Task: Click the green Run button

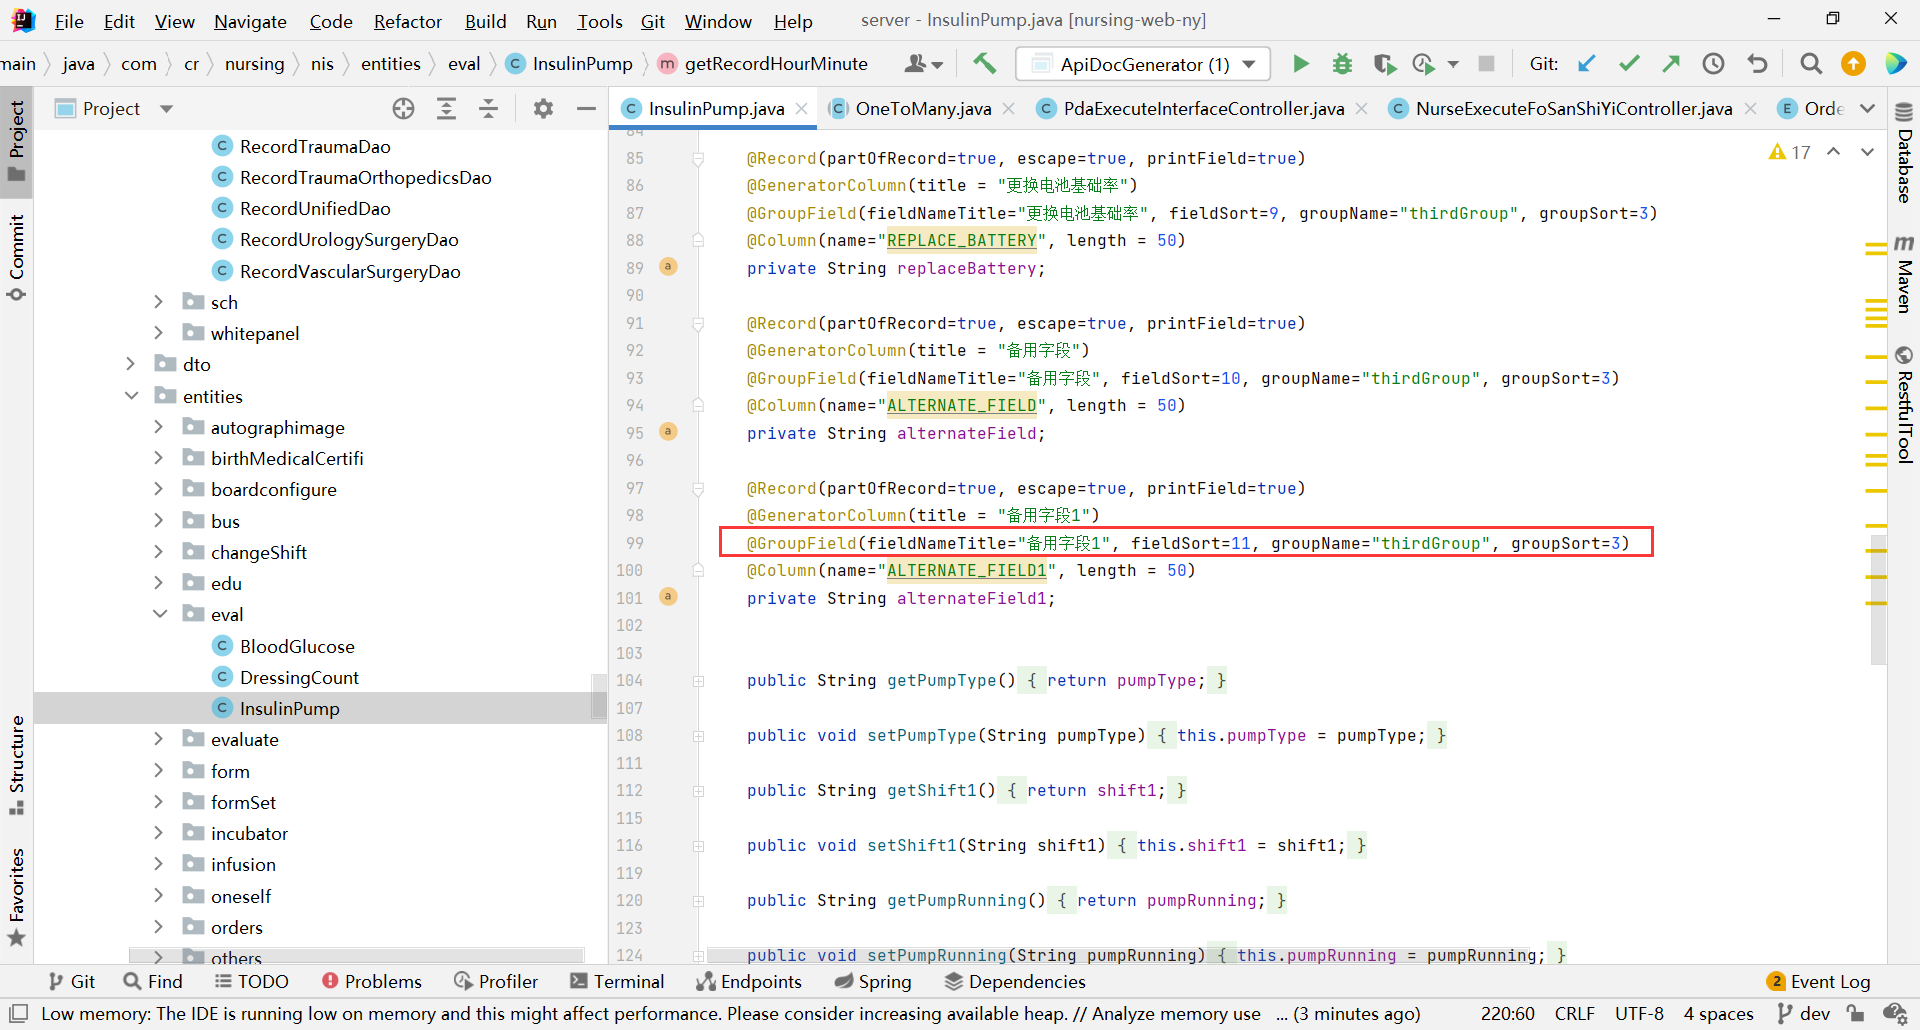Action: click(1300, 64)
